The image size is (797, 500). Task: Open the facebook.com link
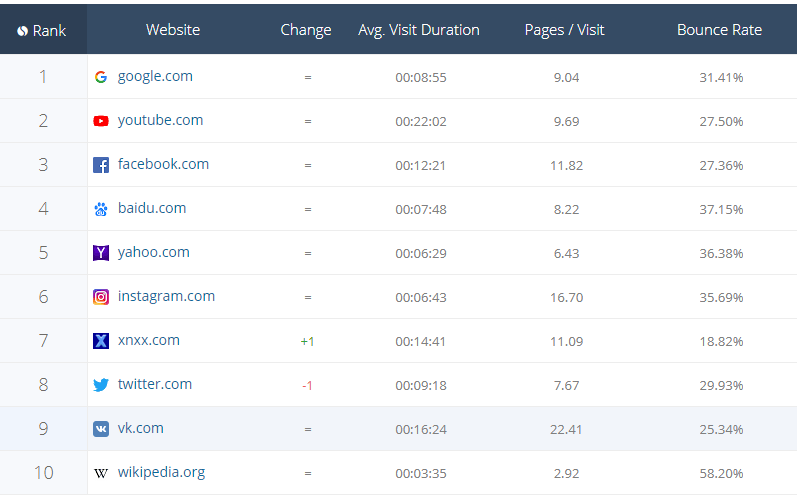[163, 164]
